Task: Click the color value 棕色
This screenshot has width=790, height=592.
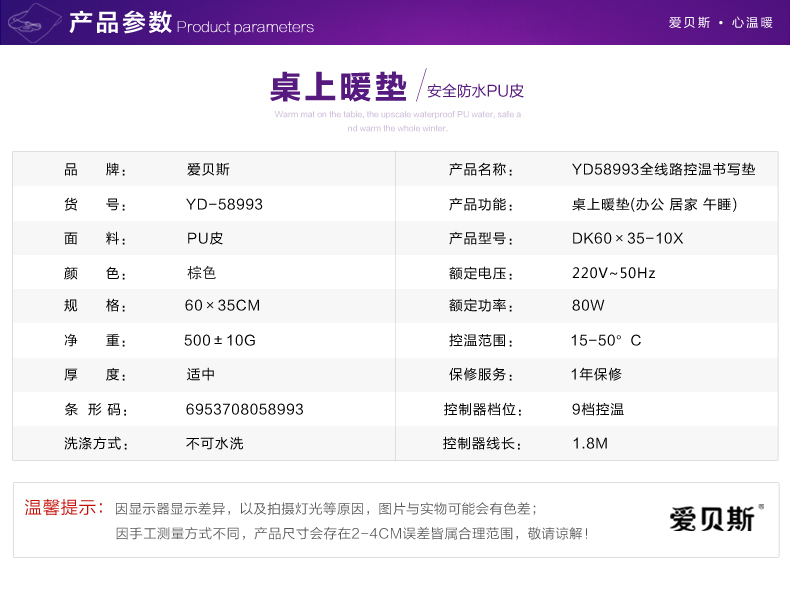Action: [202, 273]
